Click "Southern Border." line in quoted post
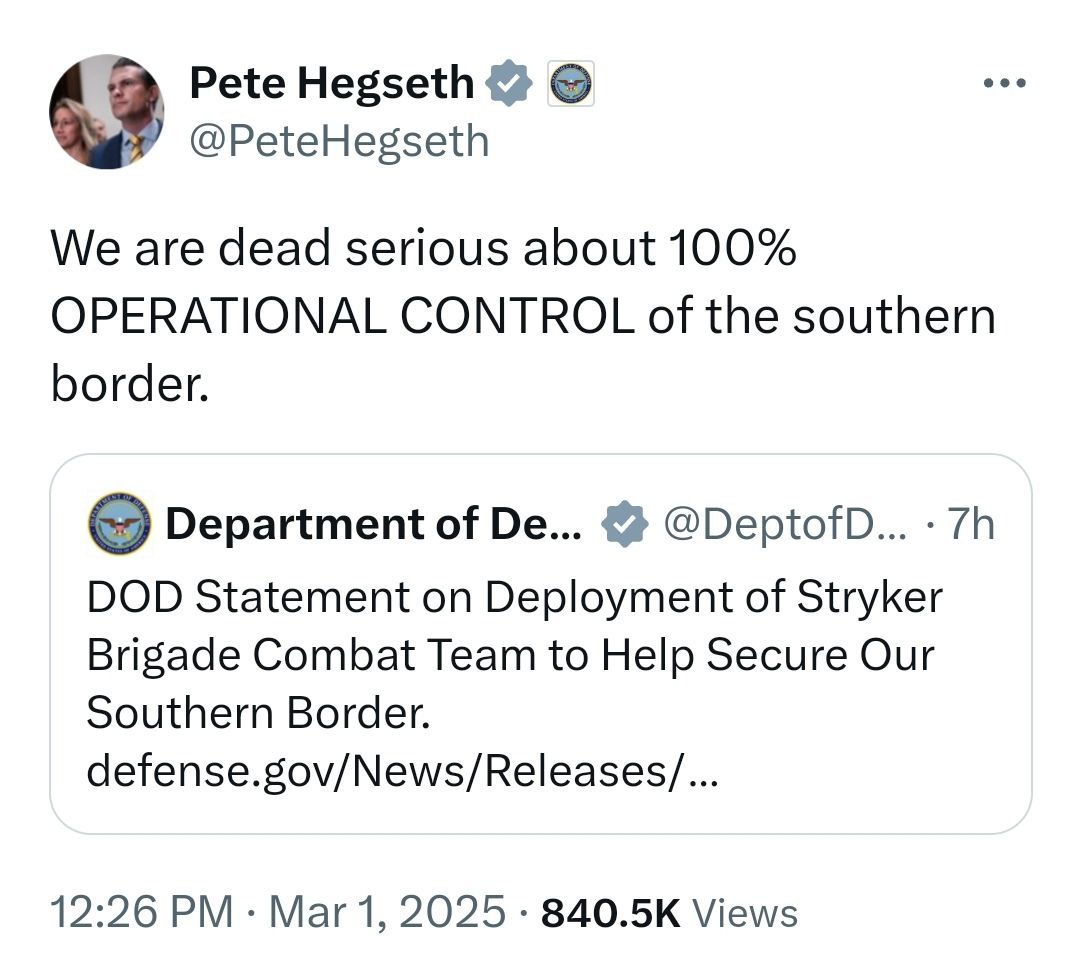The height and width of the screenshot is (980, 1080). tap(258, 713)
